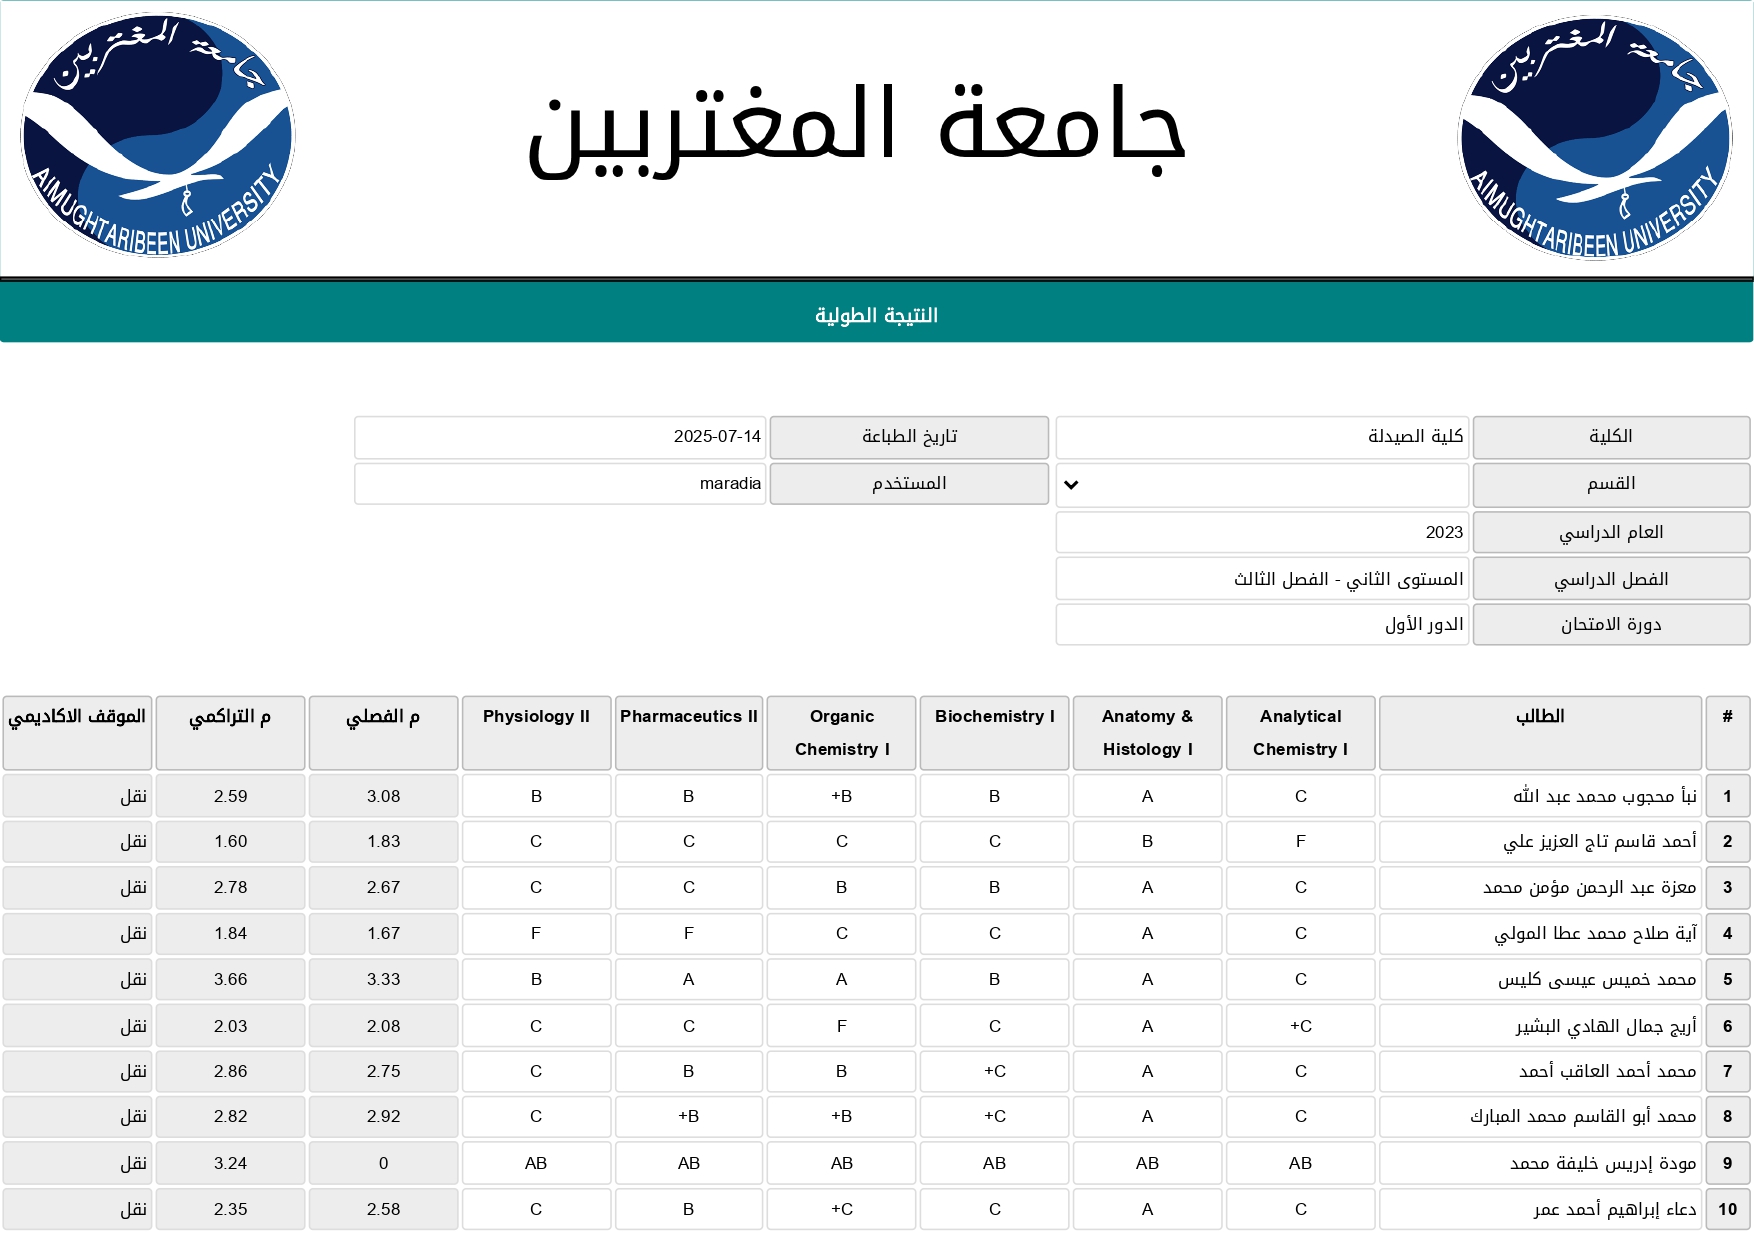Click the Analytical Chemistry I column header
Viewport: 1754px width, 1240px height.
(x=1300, y=733)
